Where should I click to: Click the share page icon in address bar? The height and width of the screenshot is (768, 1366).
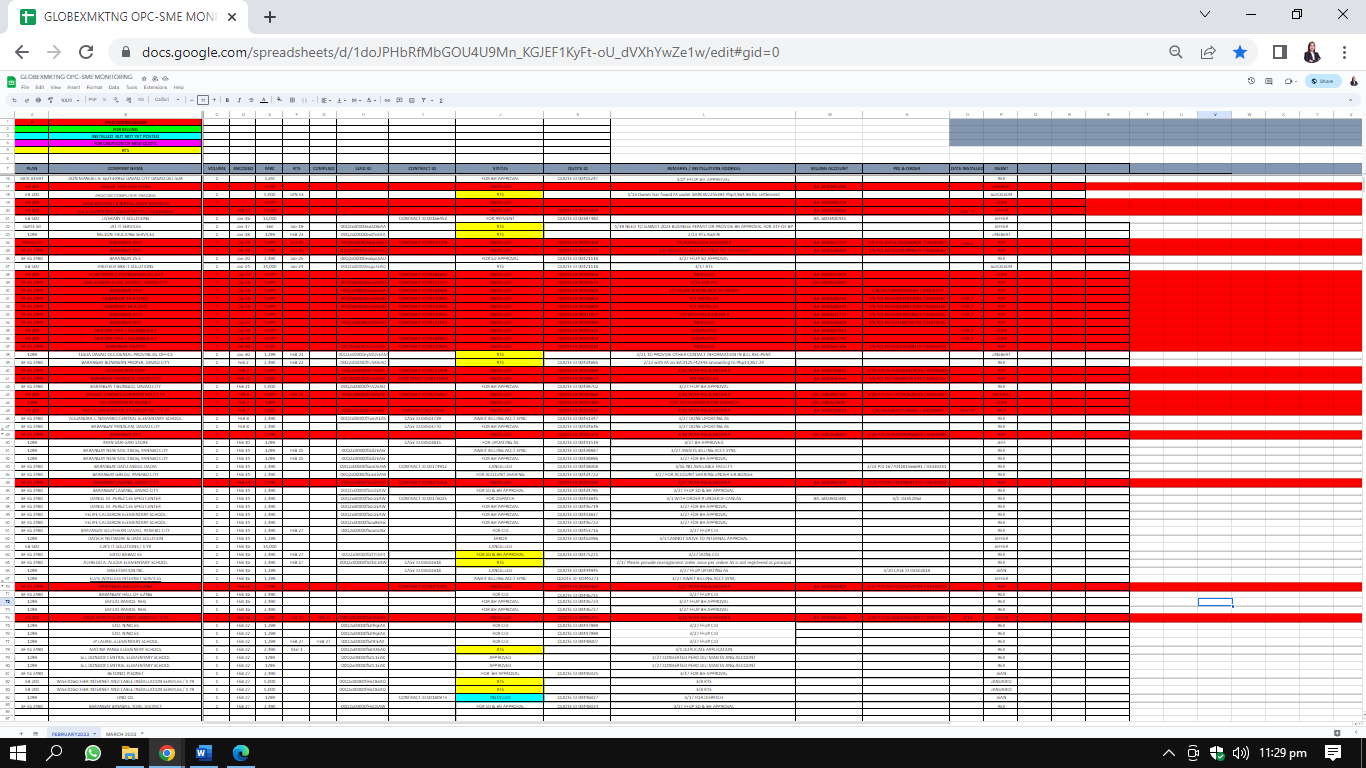pos(1208,52)
